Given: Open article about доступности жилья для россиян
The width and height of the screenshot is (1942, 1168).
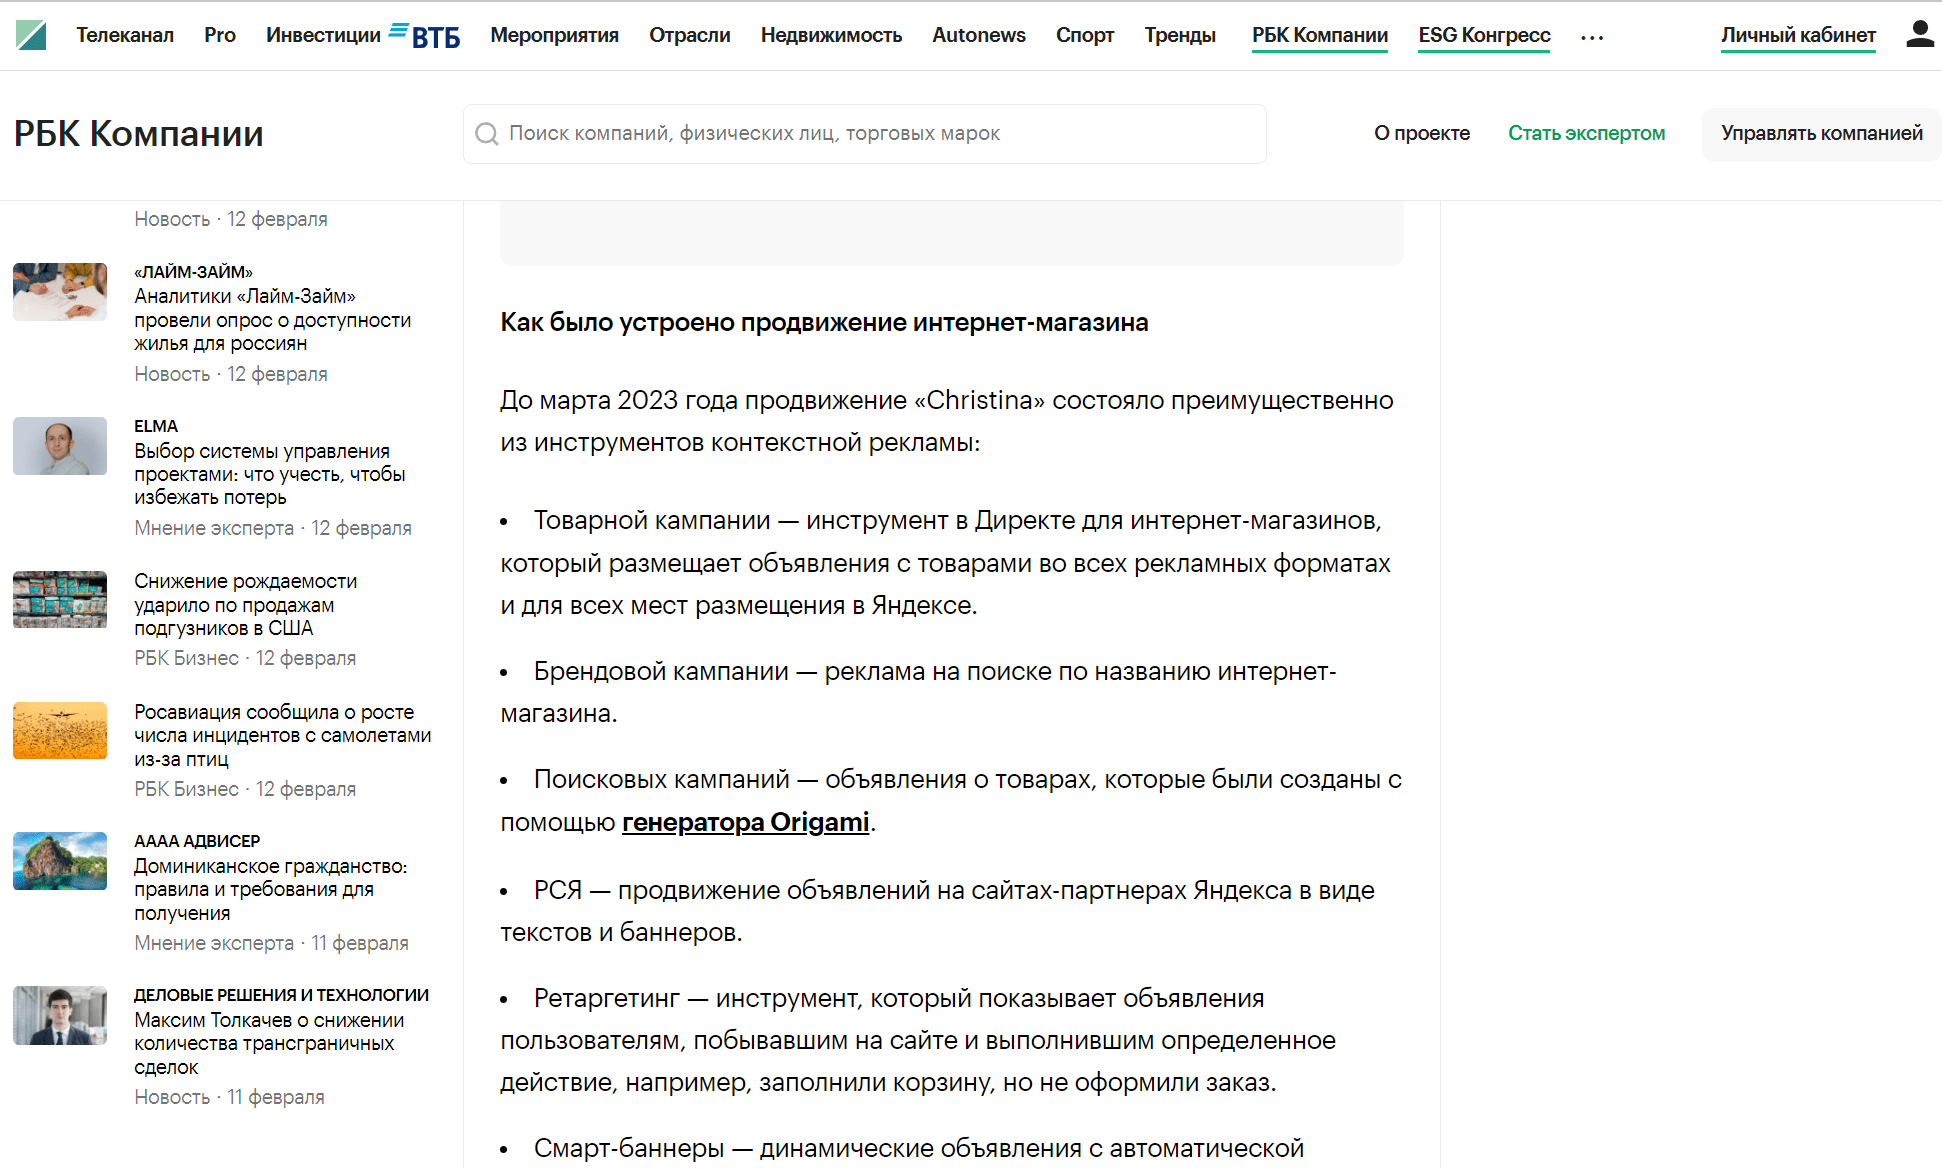Looking at the screenshot, I should [273, 320].
